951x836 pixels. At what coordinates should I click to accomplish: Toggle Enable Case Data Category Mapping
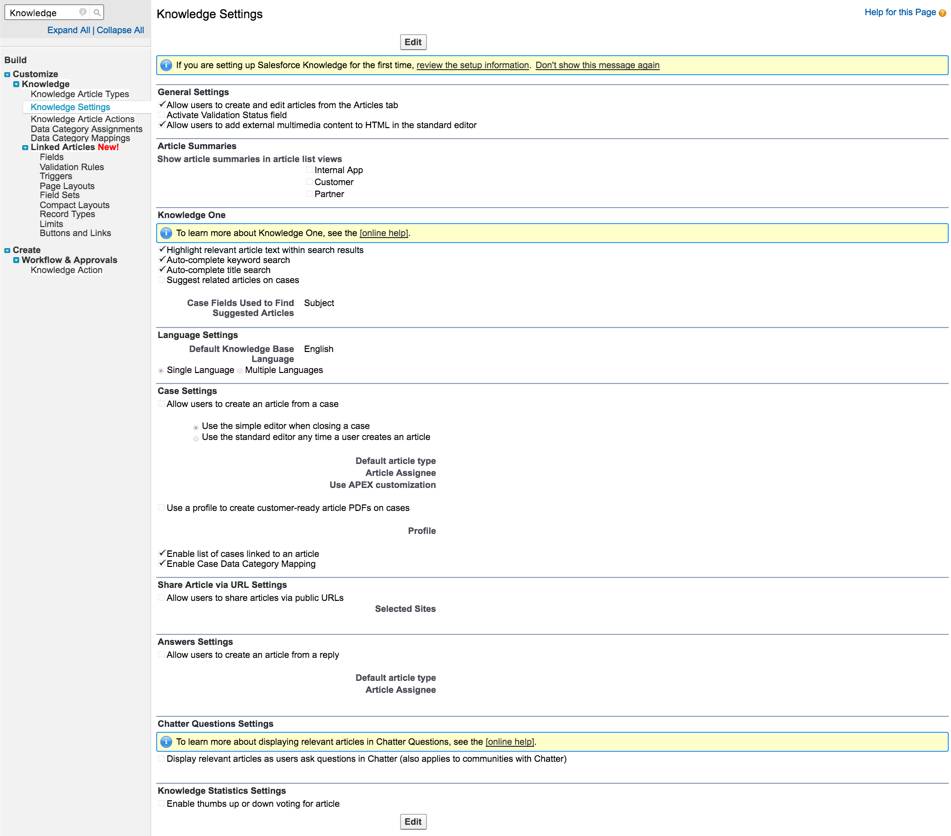[162, 564]
